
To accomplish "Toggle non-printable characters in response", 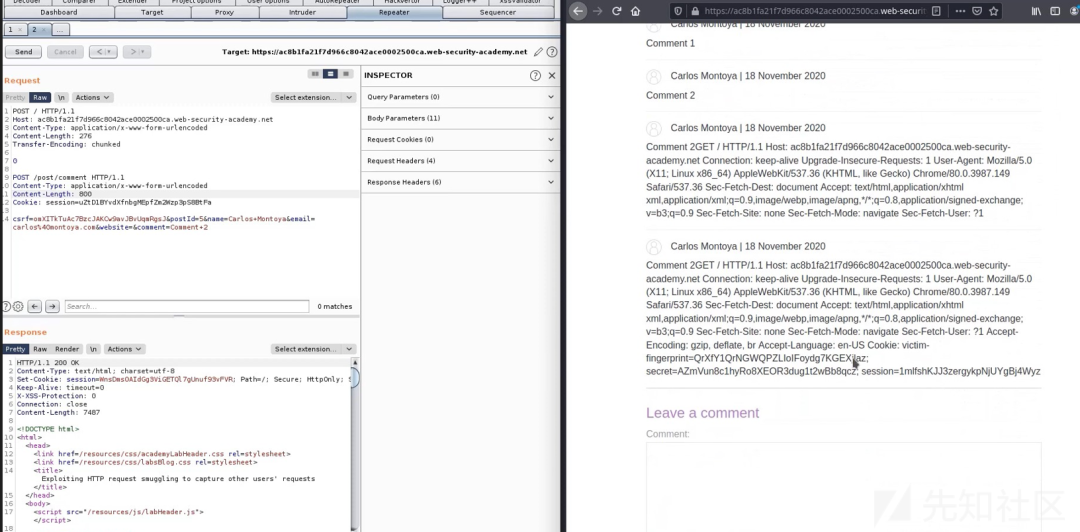I will (x=93, y=349).
